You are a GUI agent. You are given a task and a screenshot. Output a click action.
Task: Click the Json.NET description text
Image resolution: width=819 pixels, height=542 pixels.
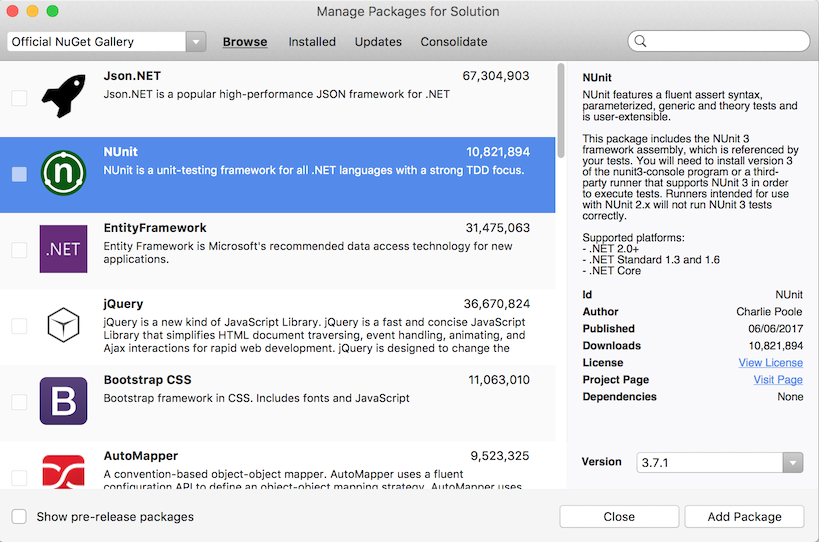[x=276, y=94]
